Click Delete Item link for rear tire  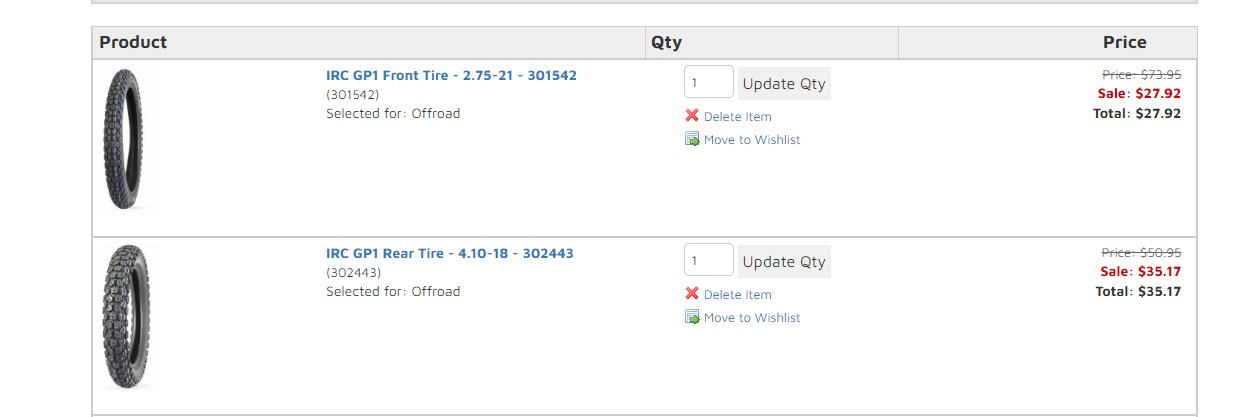(738, 295)
